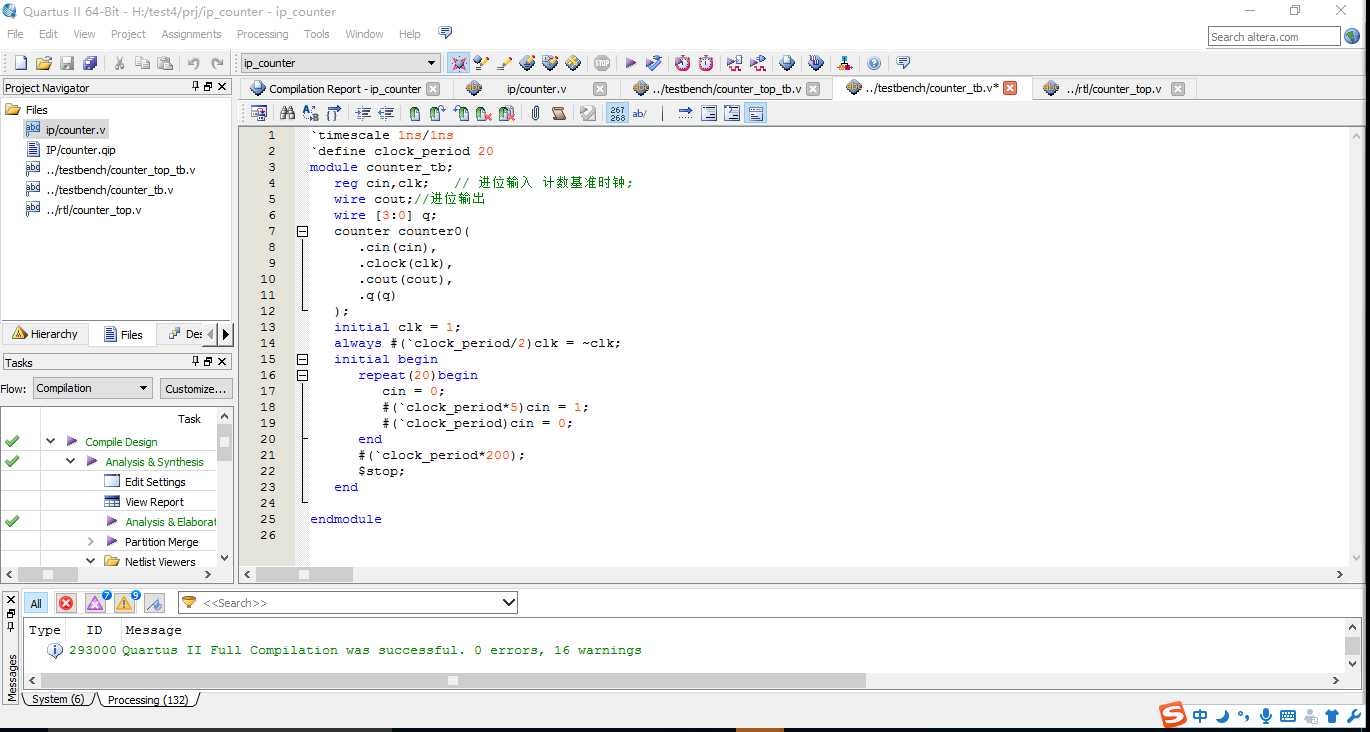Image resolution: width=1370 pixels, height=732 pixels.
Task: Click the Start Compilation play icon
Action: tap(631, 63)
